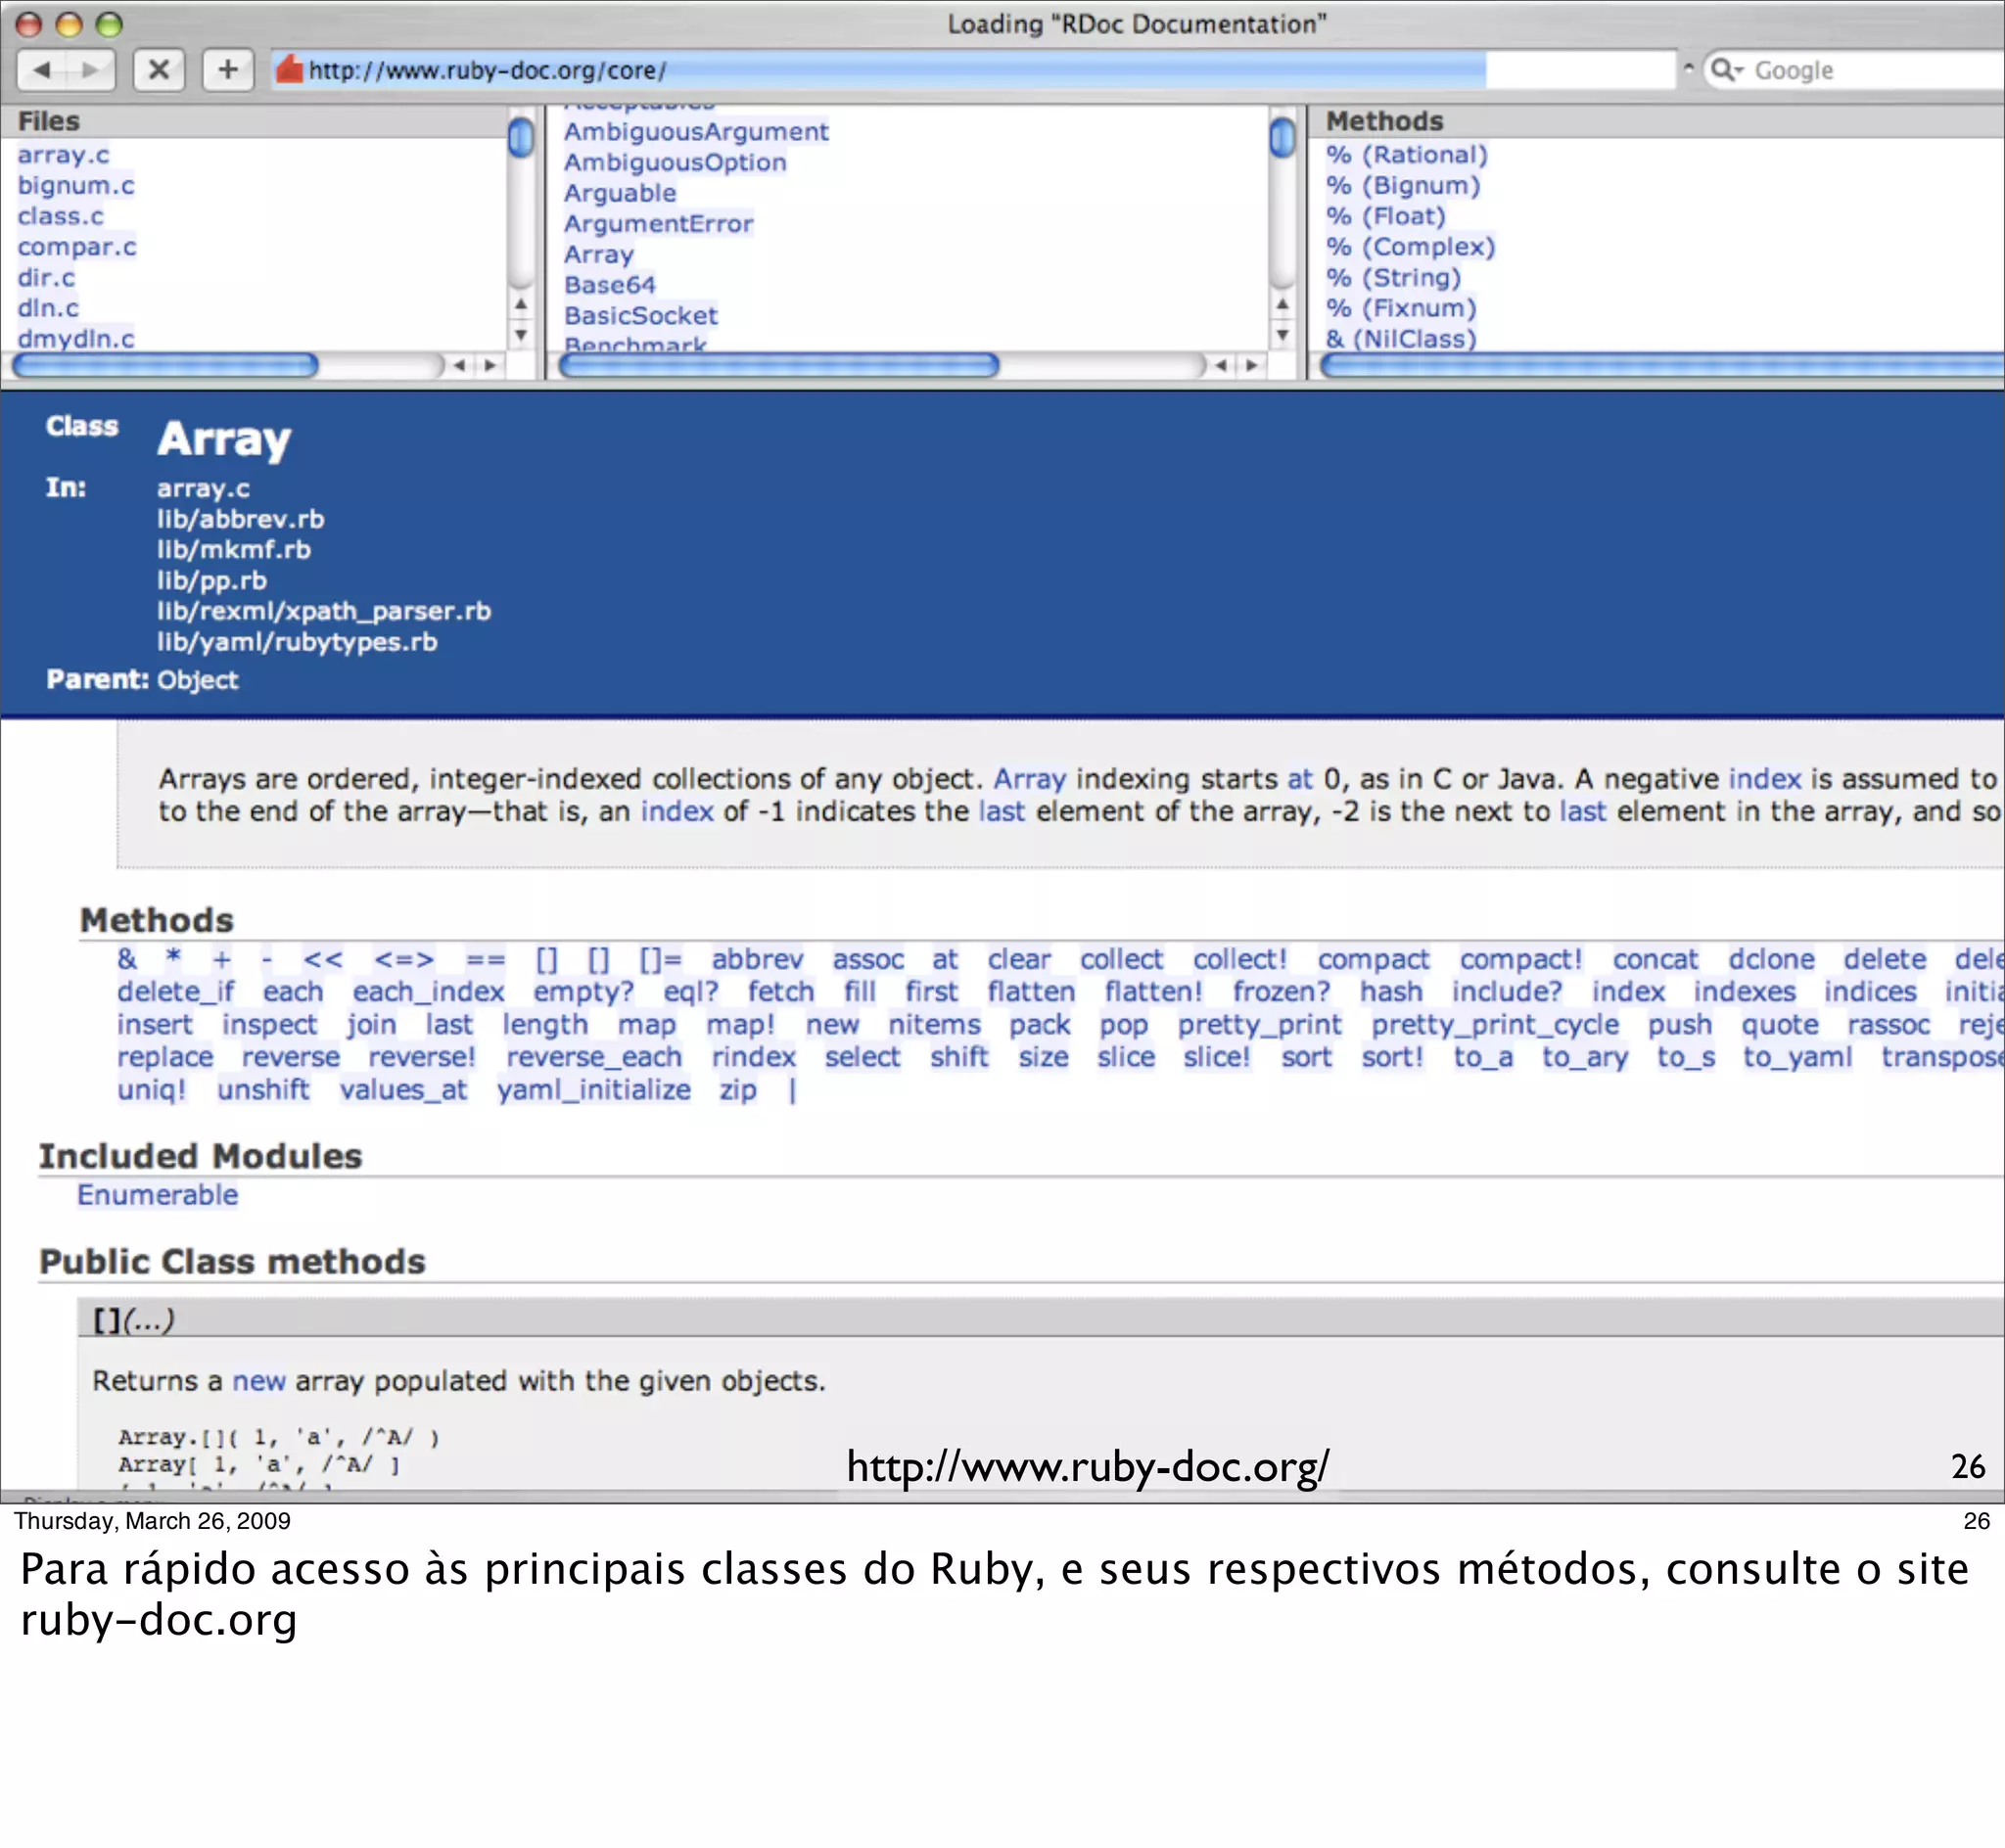This screenshot has width=2005, height=1848.
Task: Jump to the yaml_initialize method
Action: [x=594, y=1090]
